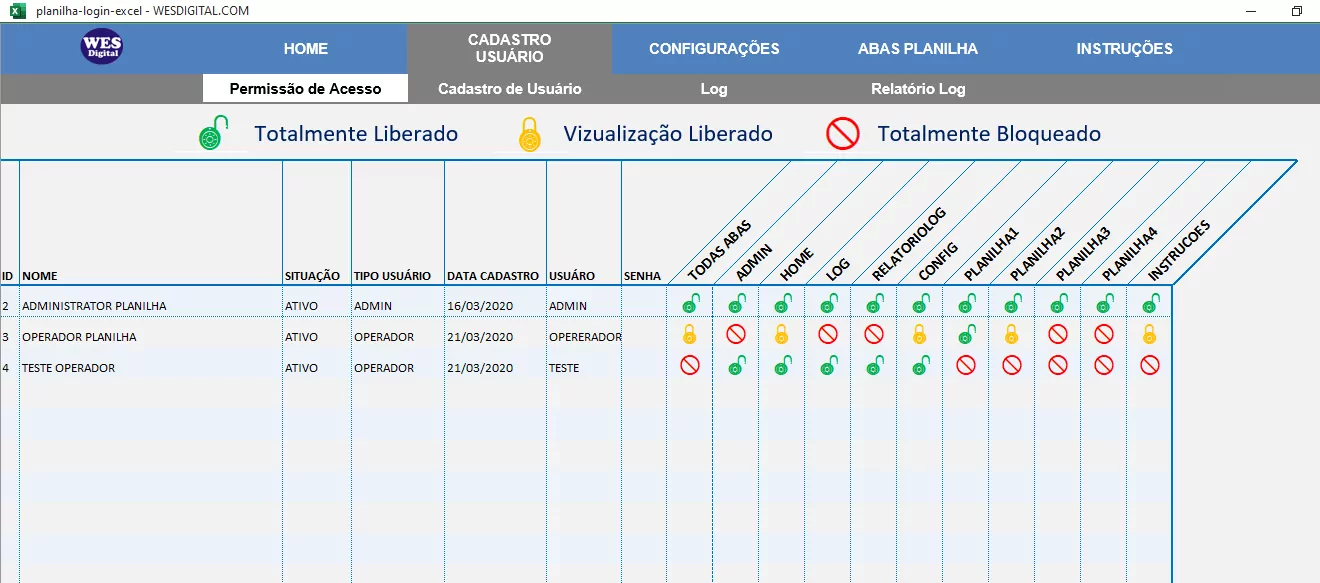Click the Excel icon in the title bar
This screenshot has width=1320, height=583.
[17, 10]
